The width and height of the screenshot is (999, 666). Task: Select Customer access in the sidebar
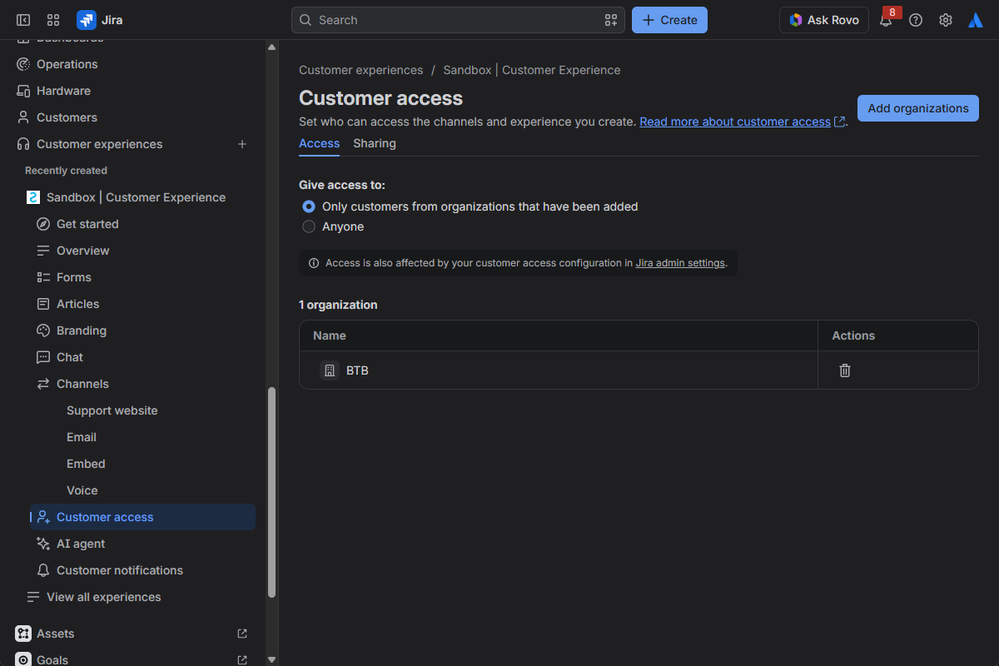click(142, 517)
